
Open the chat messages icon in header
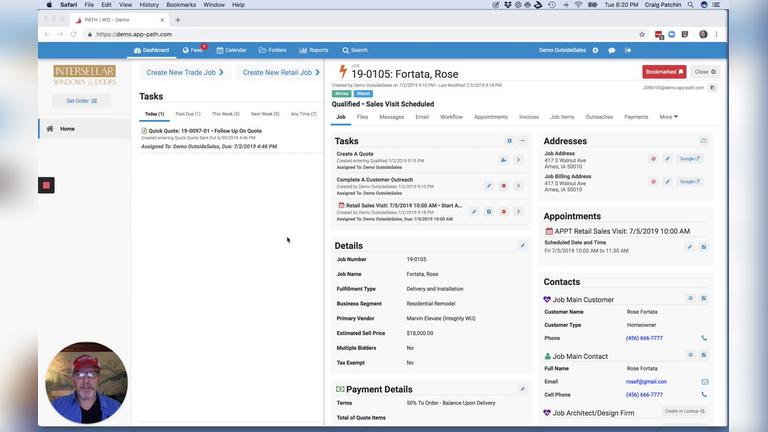click(x=612, y=50)
